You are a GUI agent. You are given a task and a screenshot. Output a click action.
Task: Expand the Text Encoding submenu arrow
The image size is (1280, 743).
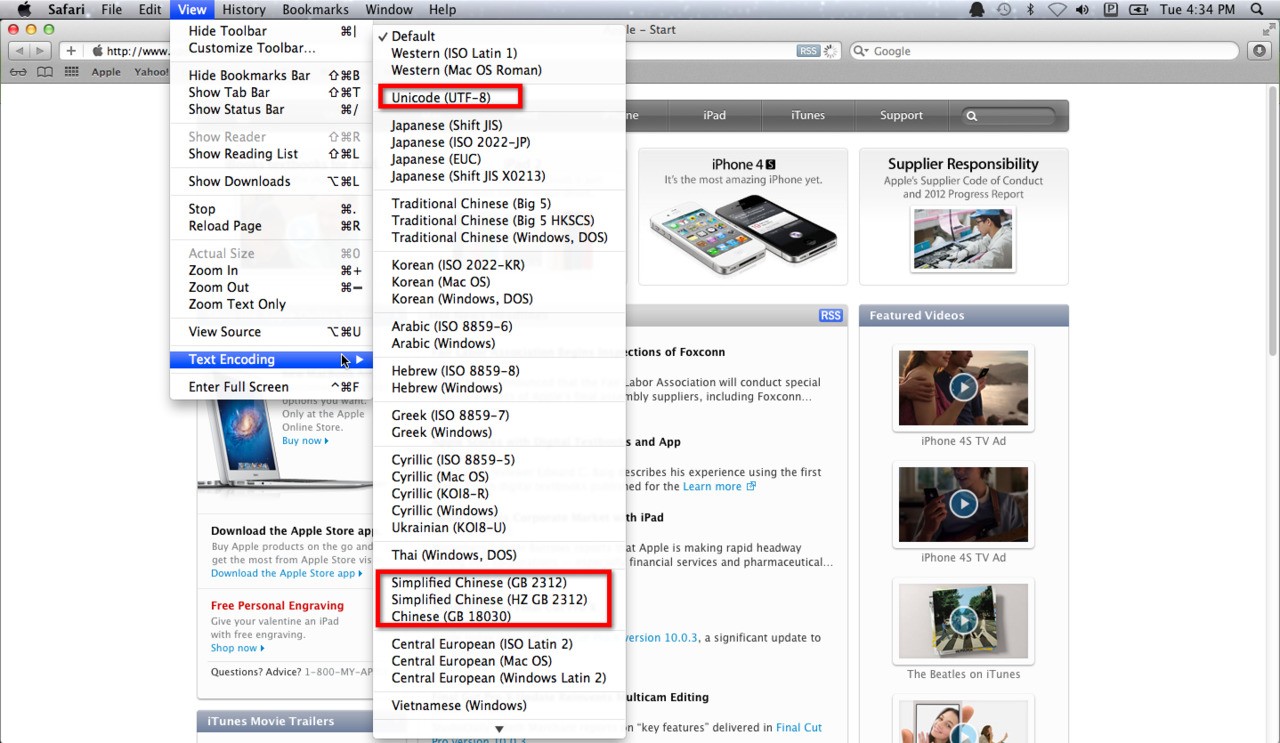pyautogui.click(x=359, y=360)
